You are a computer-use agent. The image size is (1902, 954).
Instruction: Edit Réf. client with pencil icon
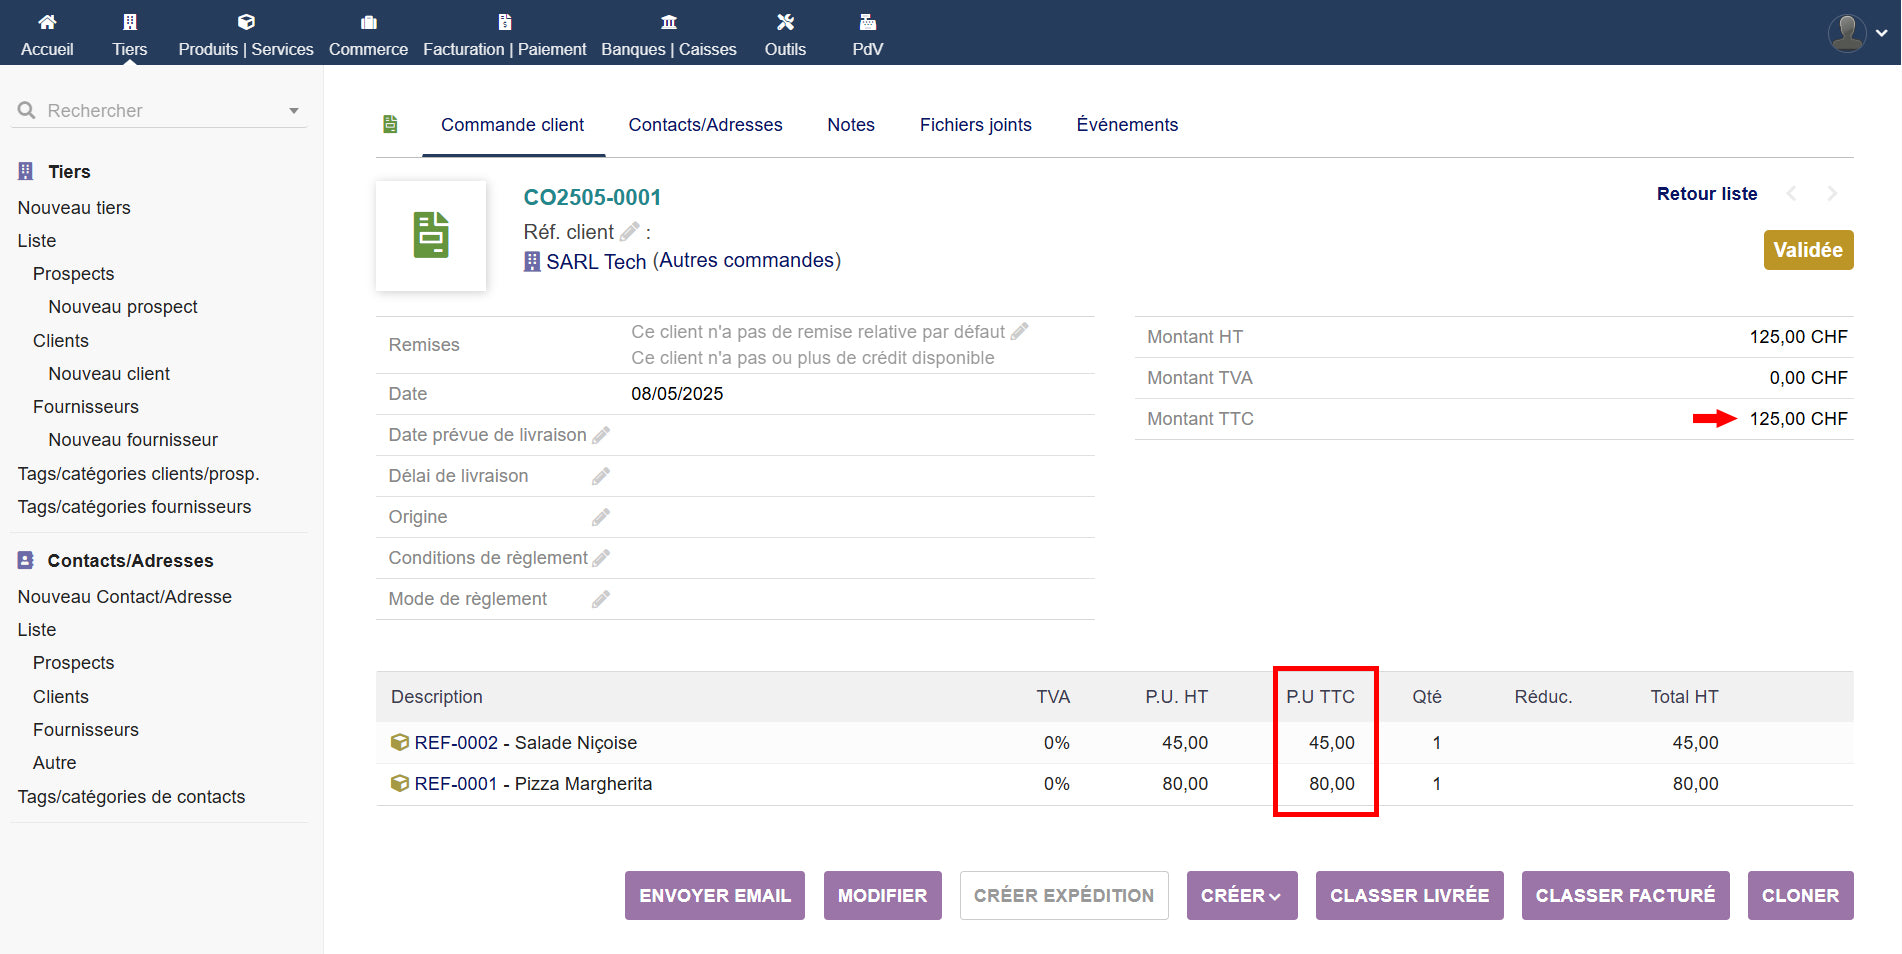[x=630, y=232]
